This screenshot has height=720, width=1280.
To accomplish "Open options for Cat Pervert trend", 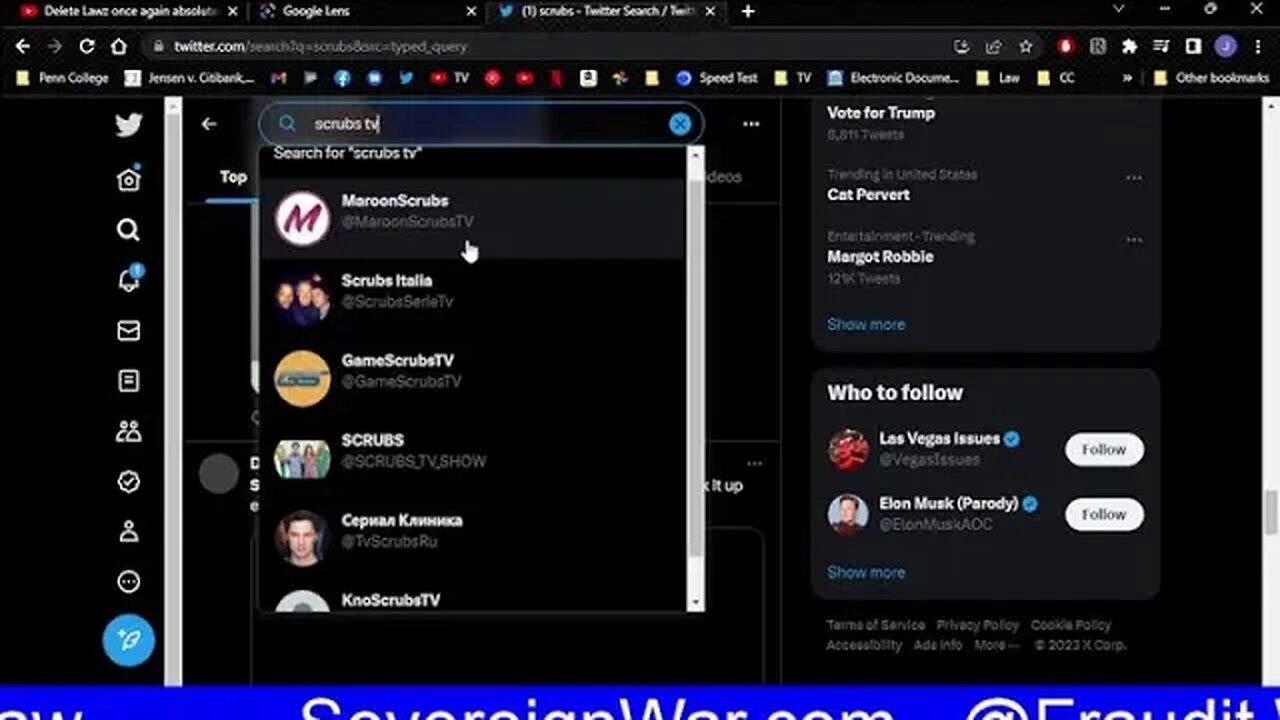I will click(1134, 178).
